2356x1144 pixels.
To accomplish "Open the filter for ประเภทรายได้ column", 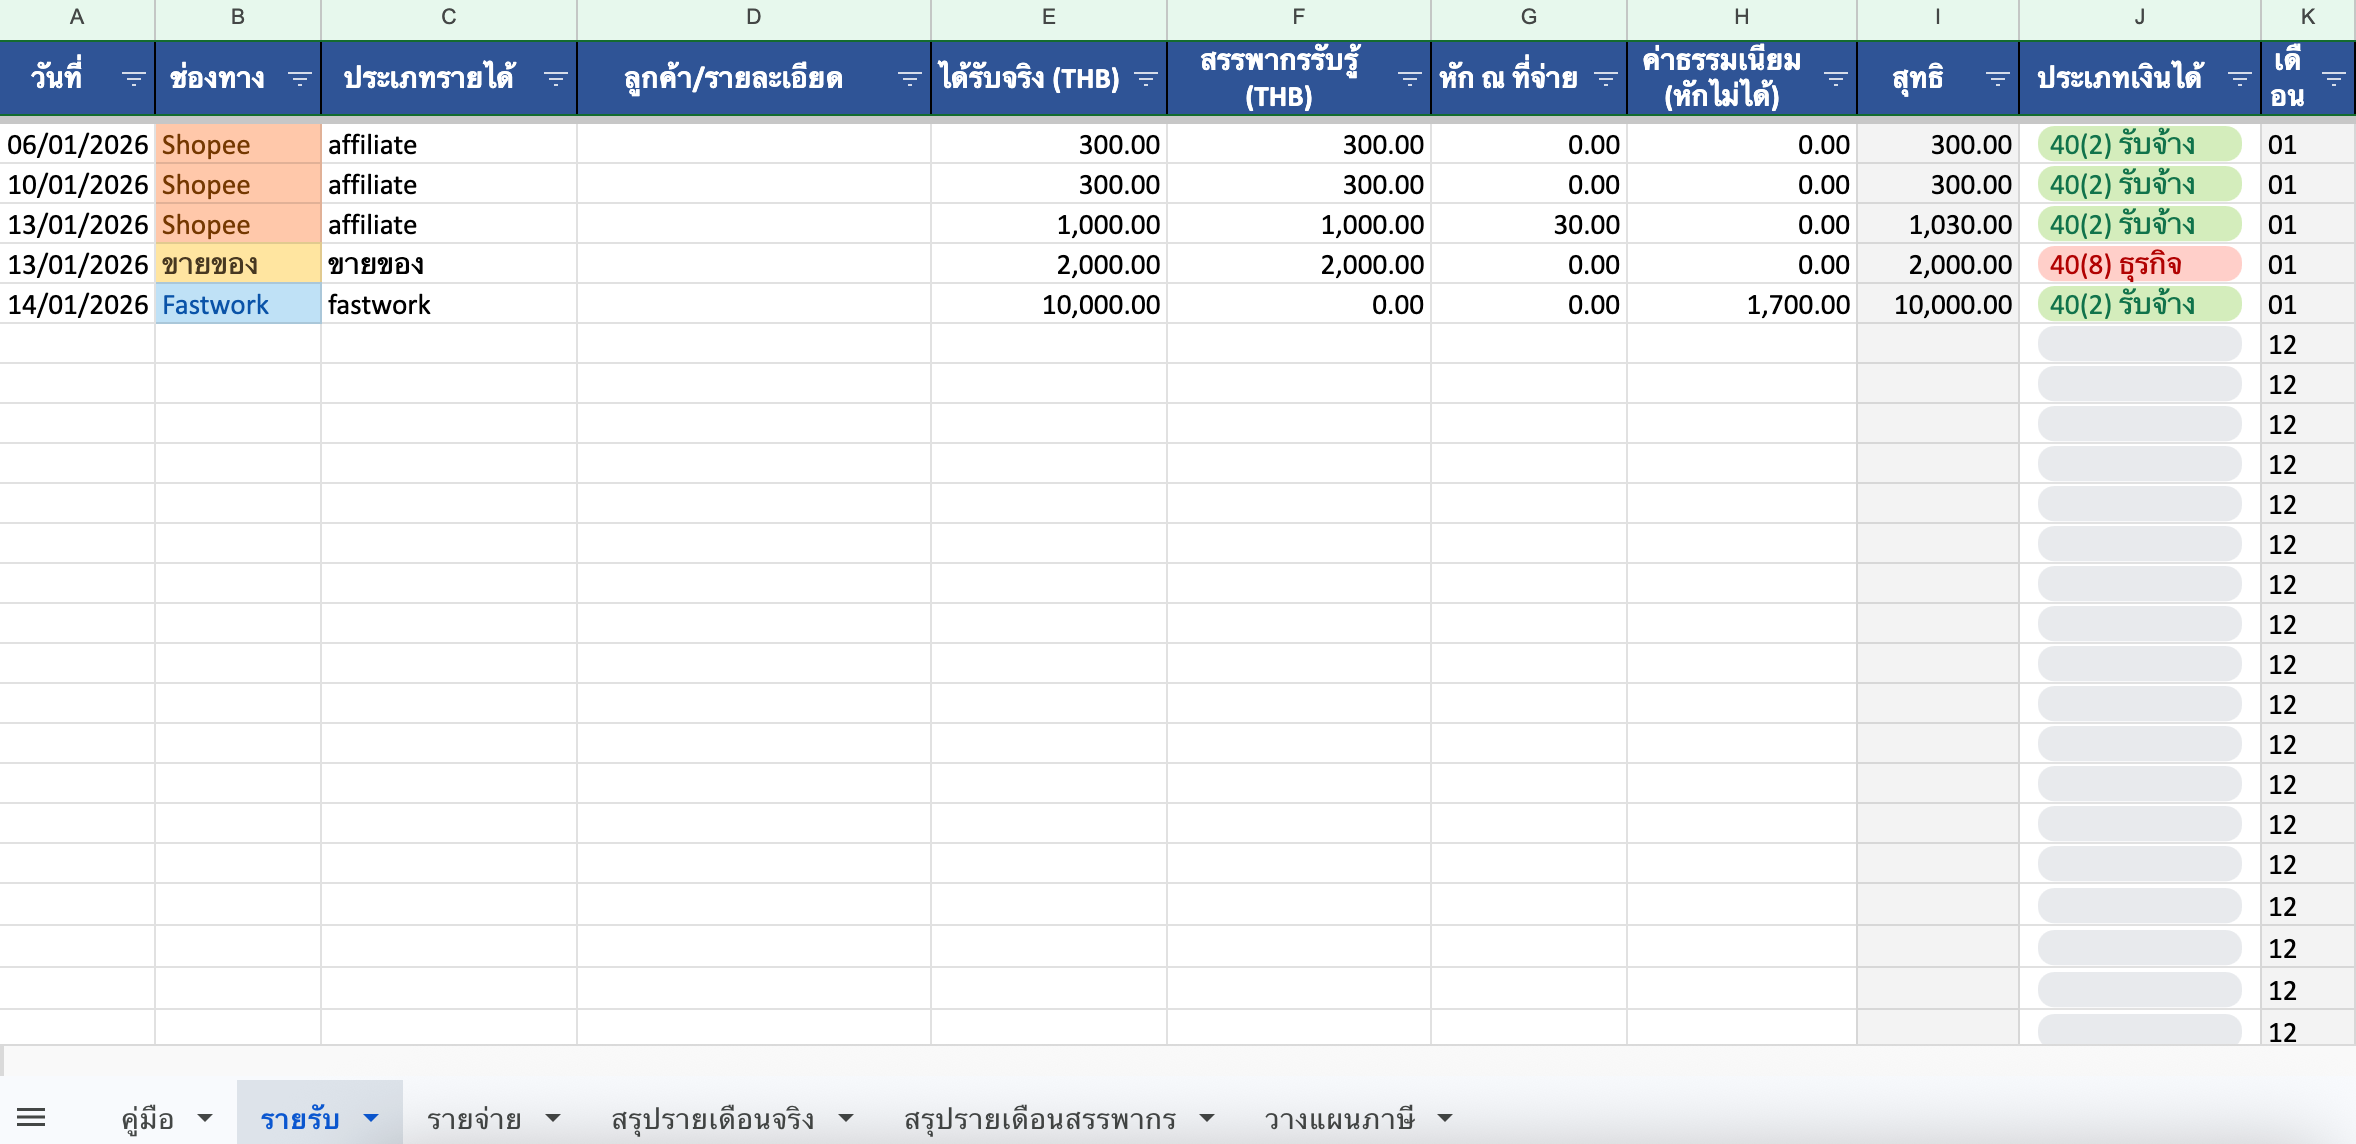I will pyautogui.click(x=556, y=78).
